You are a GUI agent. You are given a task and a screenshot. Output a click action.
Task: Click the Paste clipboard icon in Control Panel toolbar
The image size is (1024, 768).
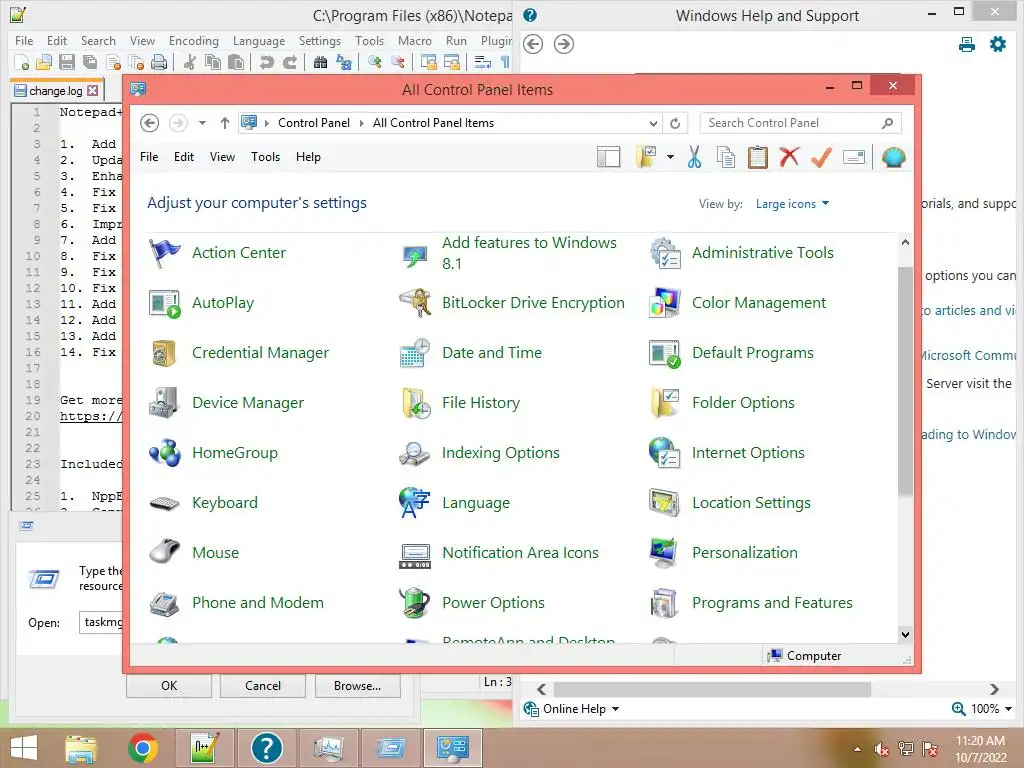pos(758,157)
